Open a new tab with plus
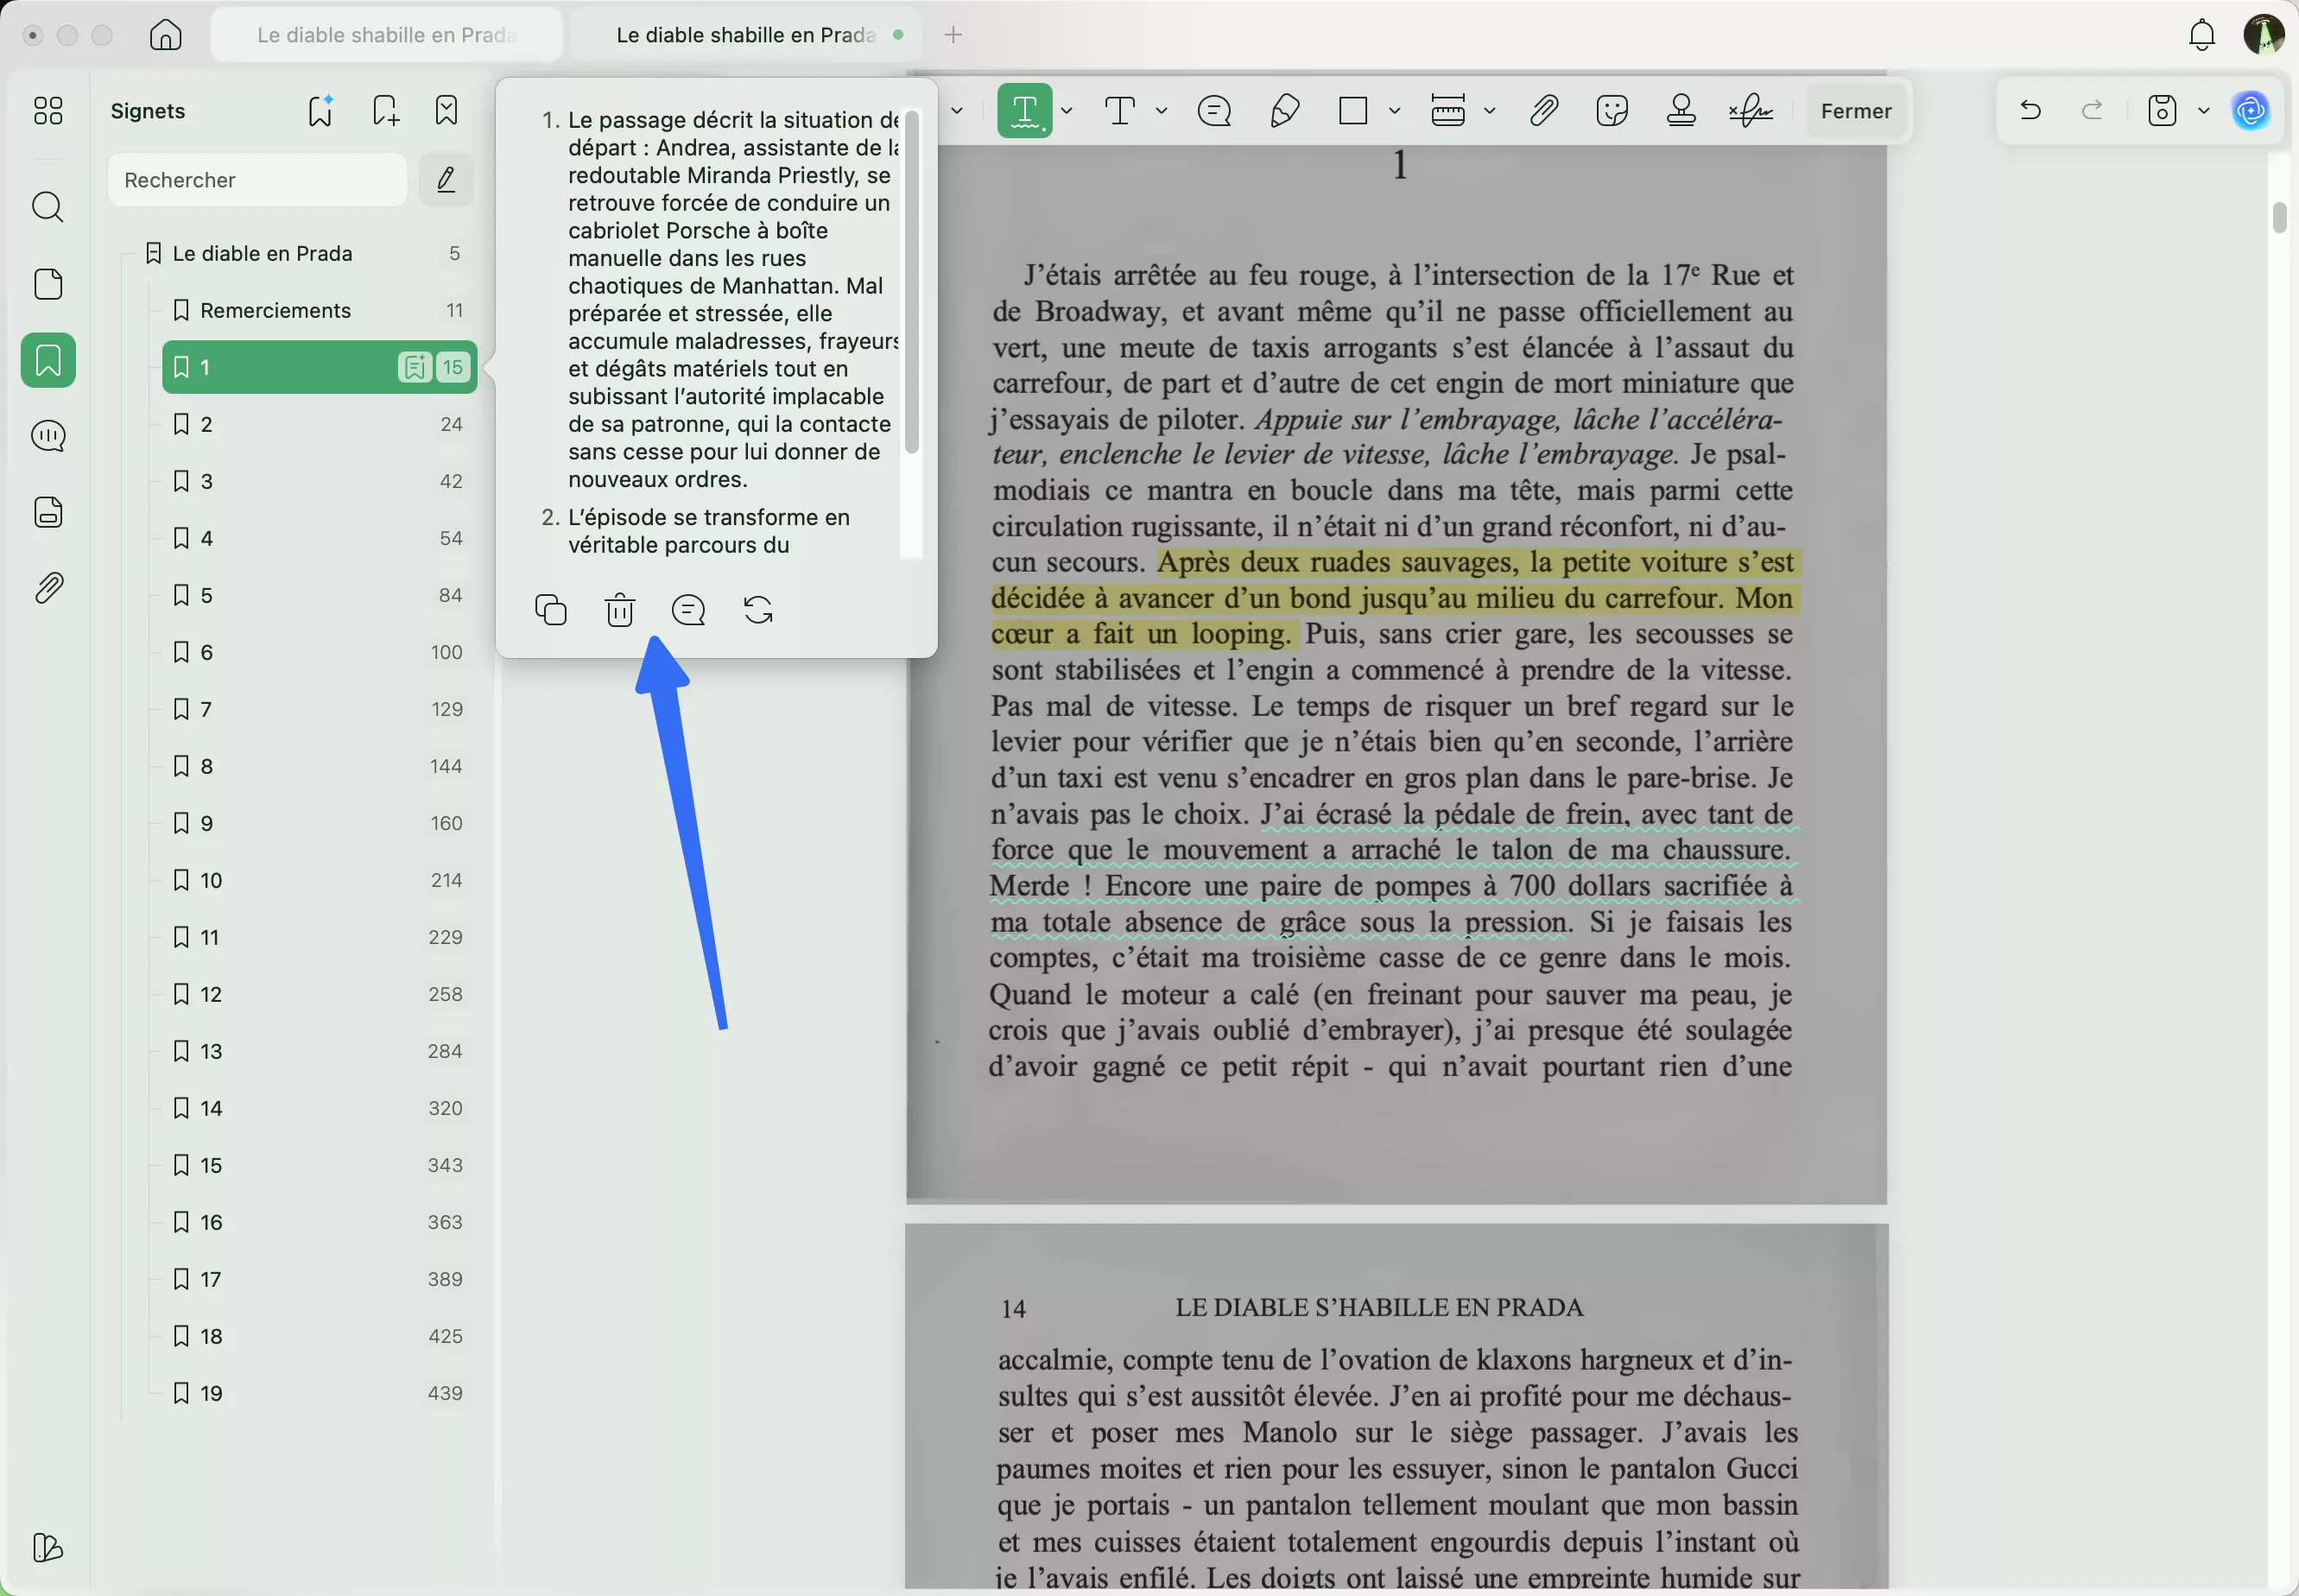This screenshot has width=2299, height=1596. tap(953, 35)
